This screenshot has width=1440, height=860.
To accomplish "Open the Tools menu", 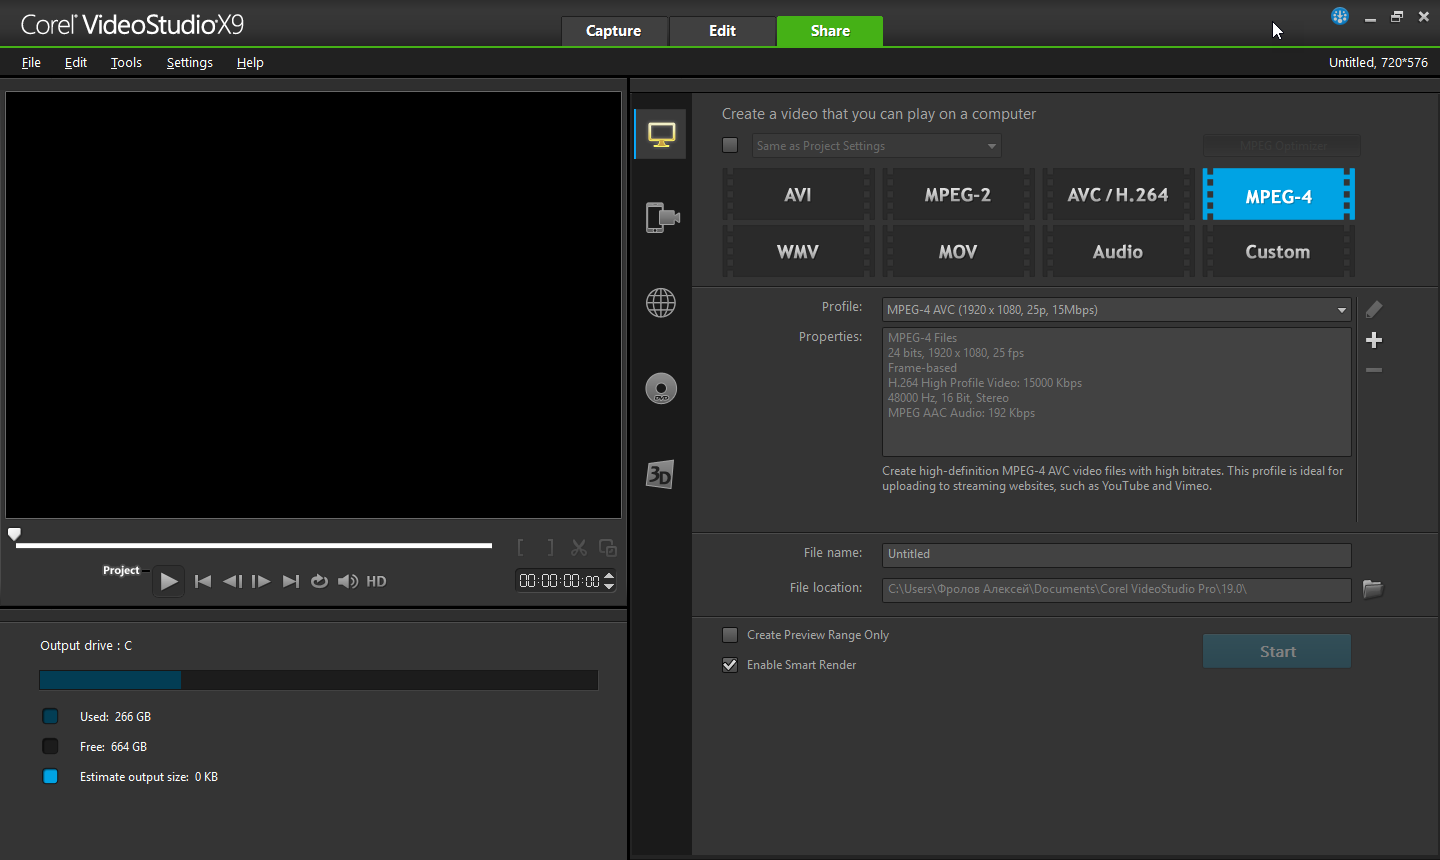I will (x=126, y=62).
